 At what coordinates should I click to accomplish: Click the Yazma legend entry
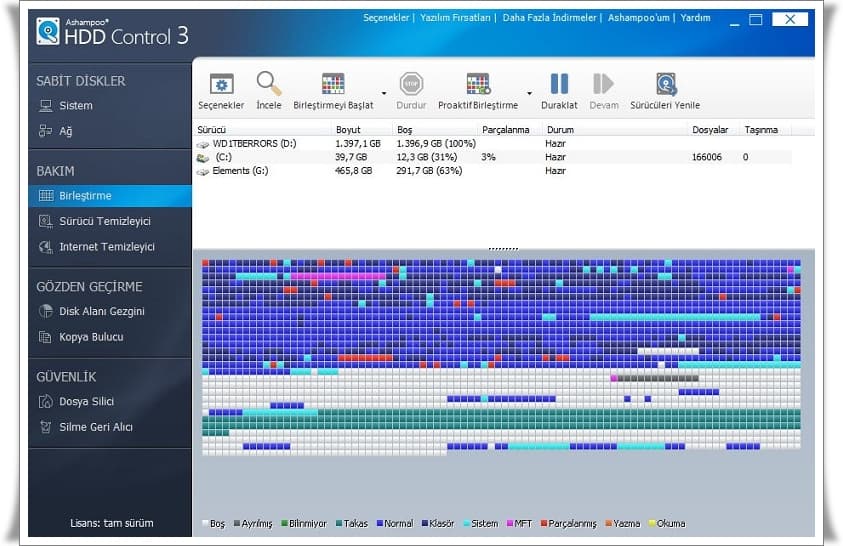[x=623, y=523]
